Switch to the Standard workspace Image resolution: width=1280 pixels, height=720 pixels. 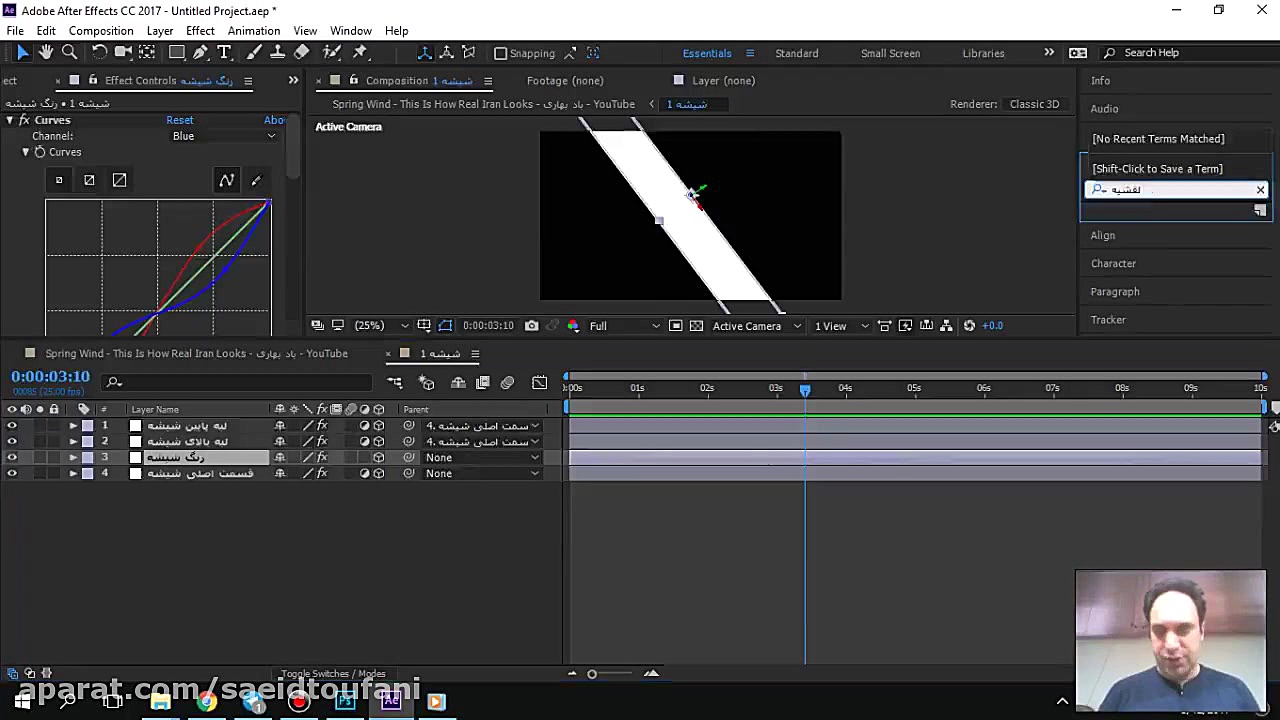tap(796, 53)
